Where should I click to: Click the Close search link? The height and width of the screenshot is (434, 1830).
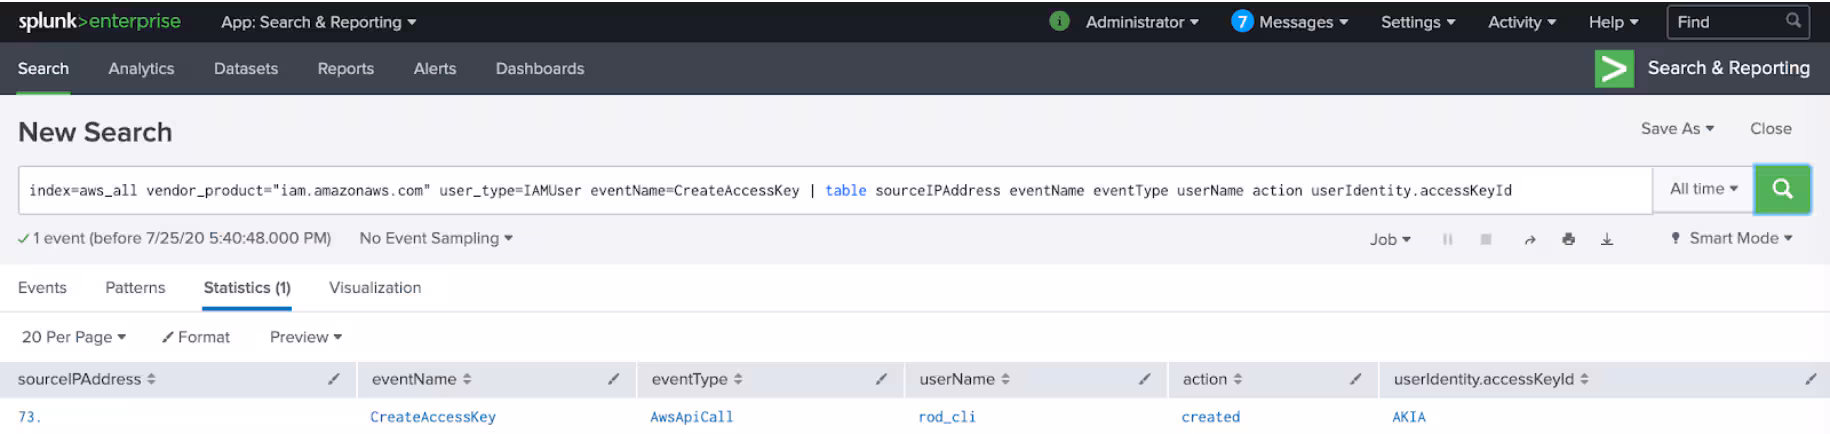(x=1770, y=129)
